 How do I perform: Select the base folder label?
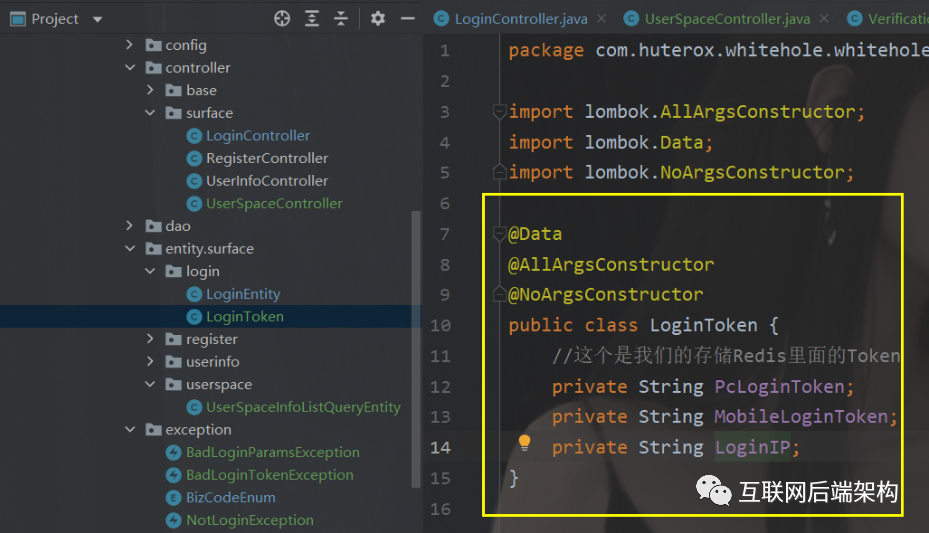point(201,91)
